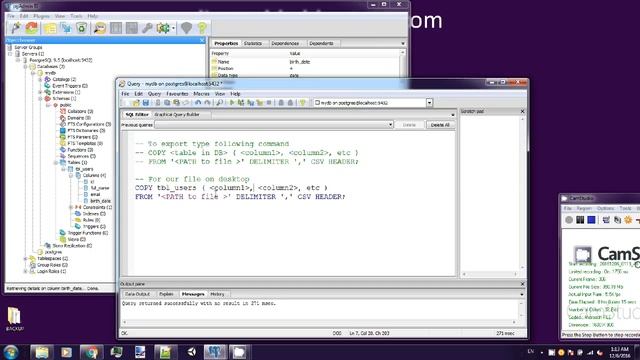Open the Favourites menu in Query window
Screen dimensions: 640x360
(x=177, y=94)
